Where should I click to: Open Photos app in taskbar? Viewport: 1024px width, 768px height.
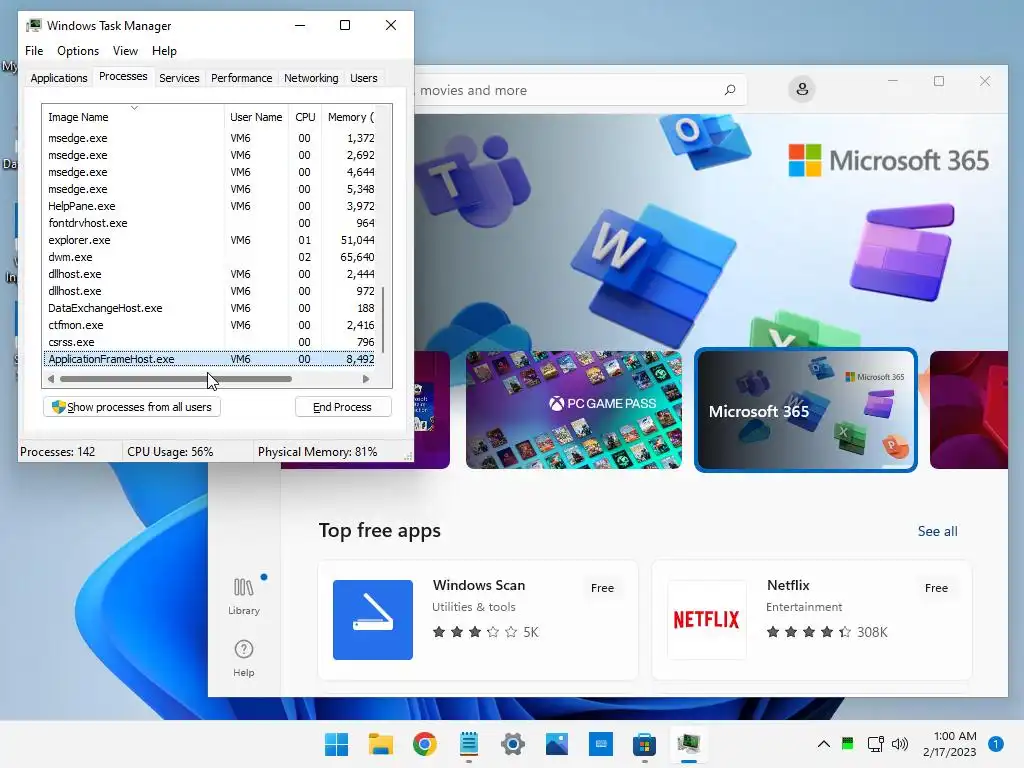point(557,744)
